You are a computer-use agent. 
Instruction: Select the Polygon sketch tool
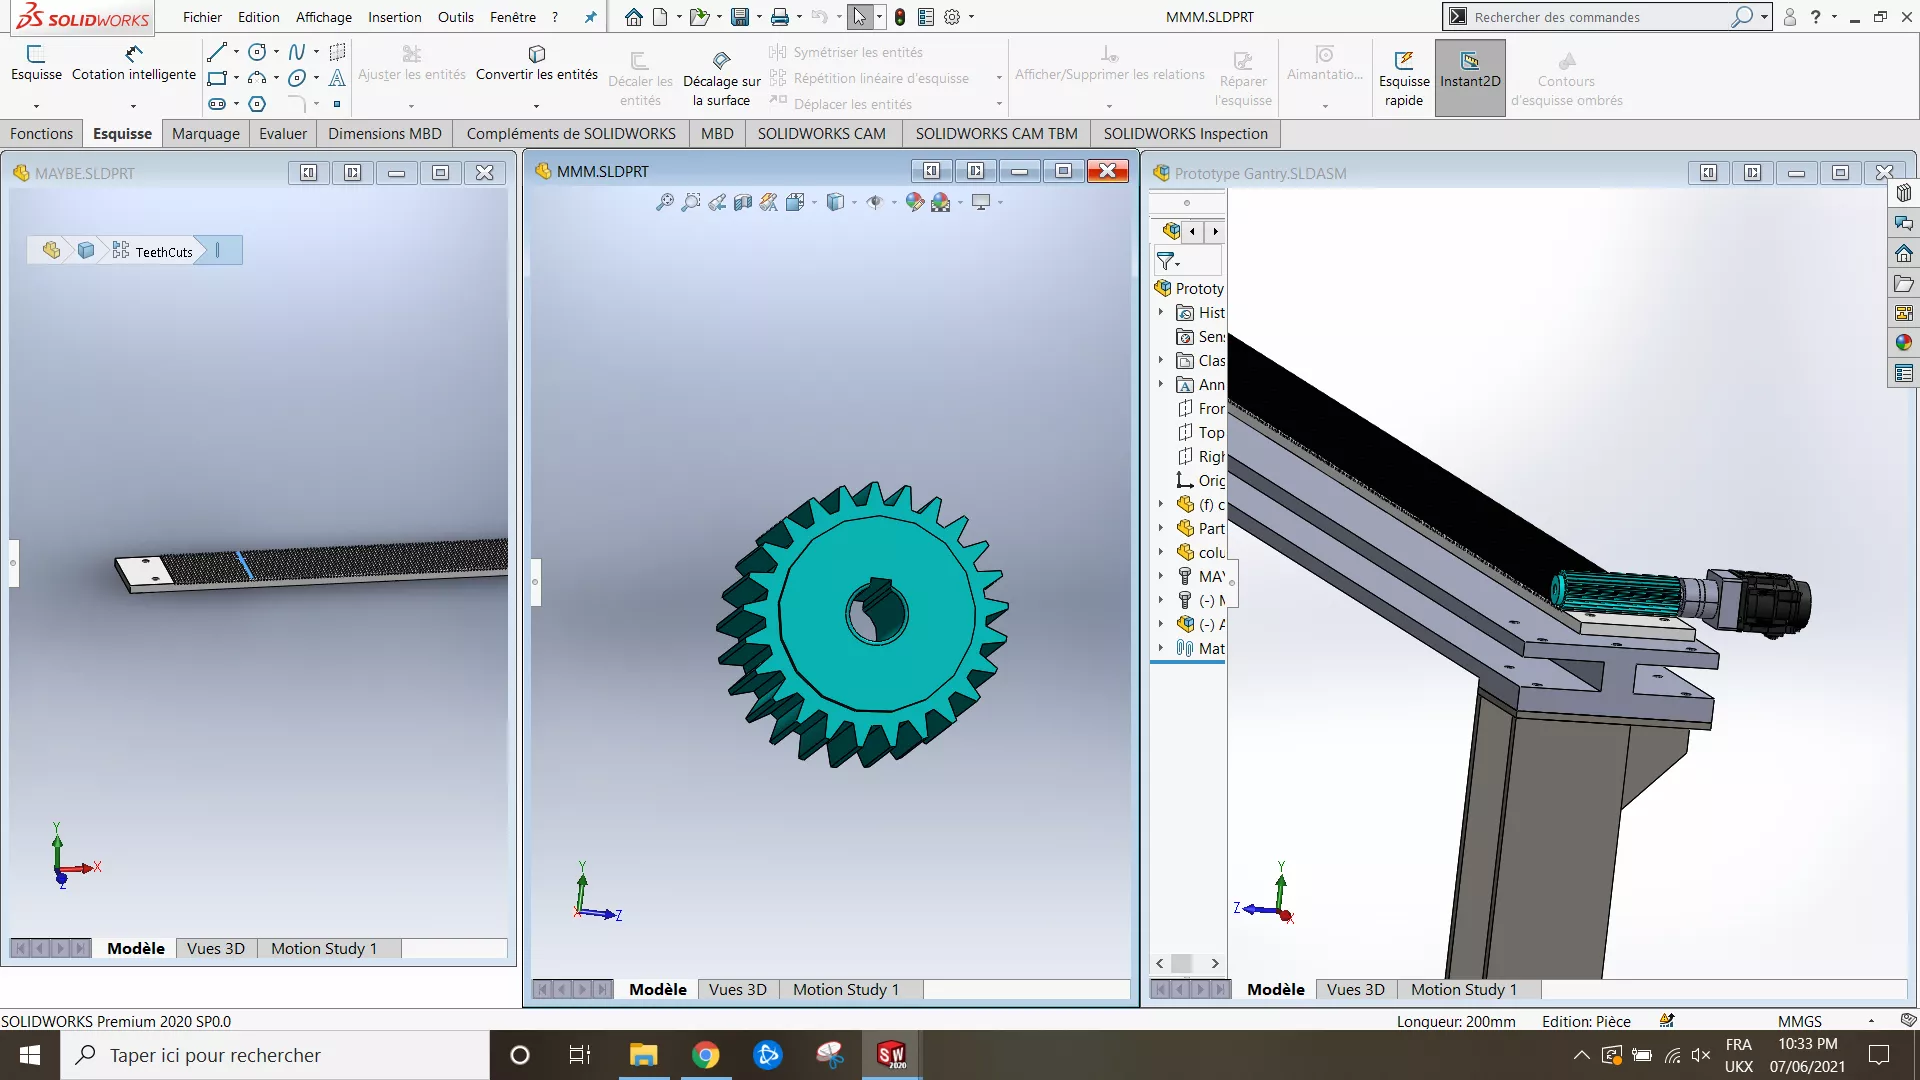tap(257, 104)
